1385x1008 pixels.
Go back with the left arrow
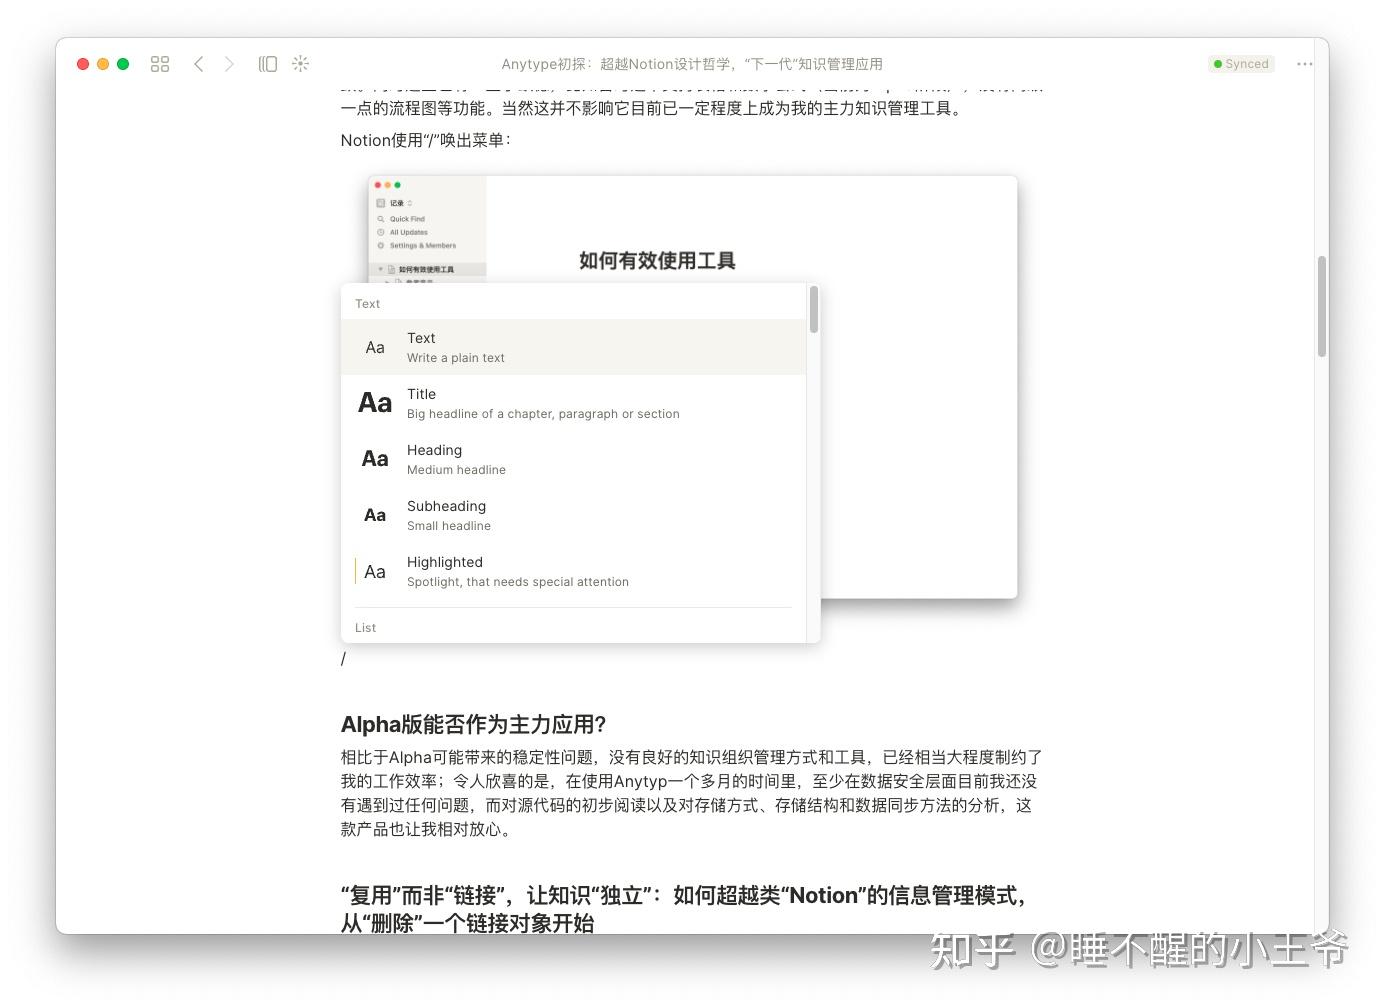click(x=199, y=64)
